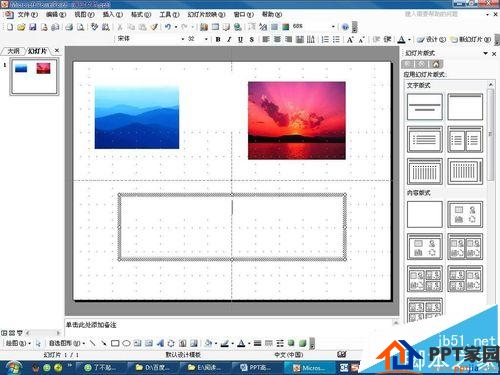The height and width of the screenshot is (375, 500).
Task: Toggle Underline formatting
Action: (240, 39)
